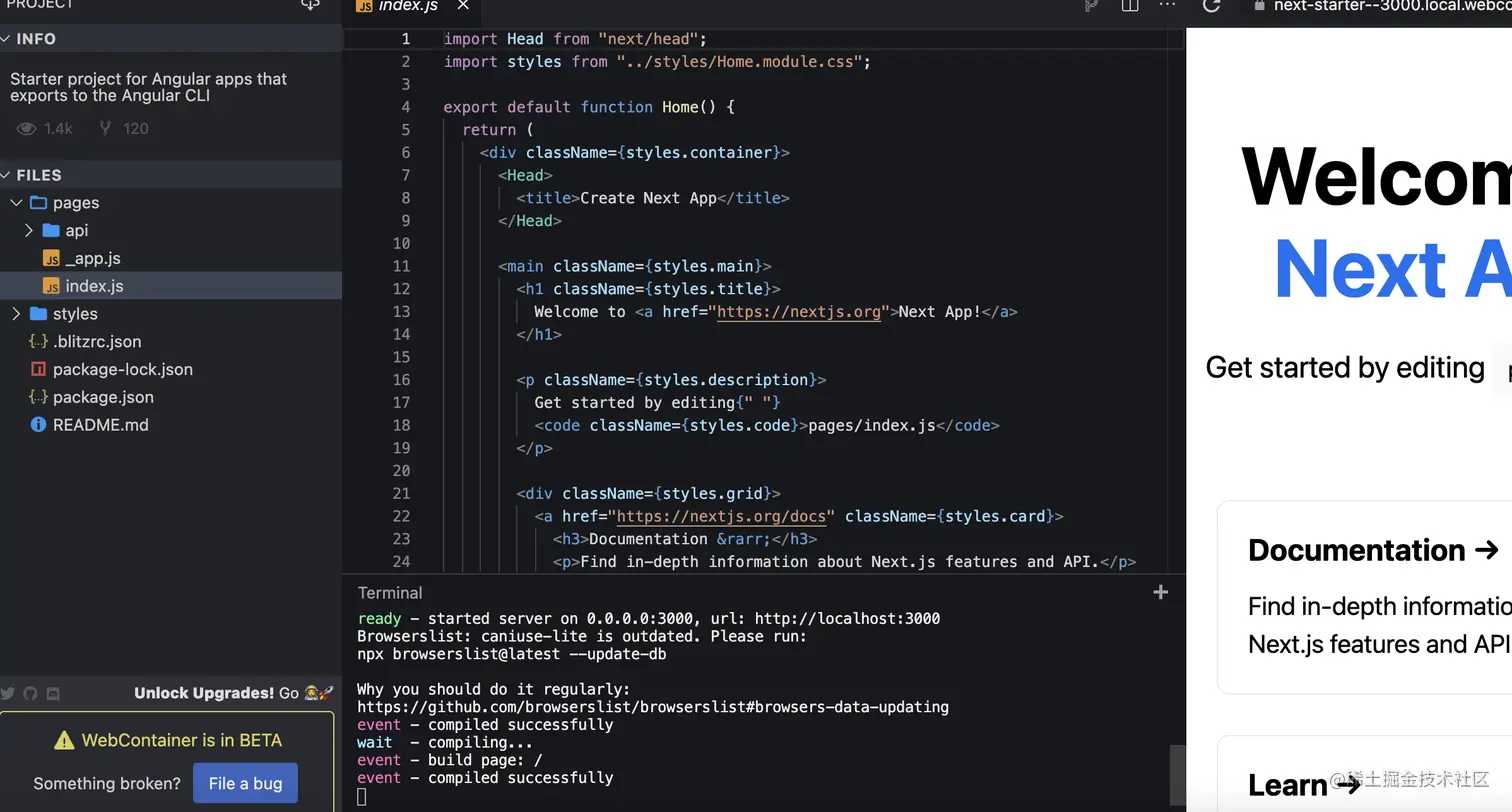Click the styles folder icon
The image size is (1512, 812).
click(x=39, y=313)
